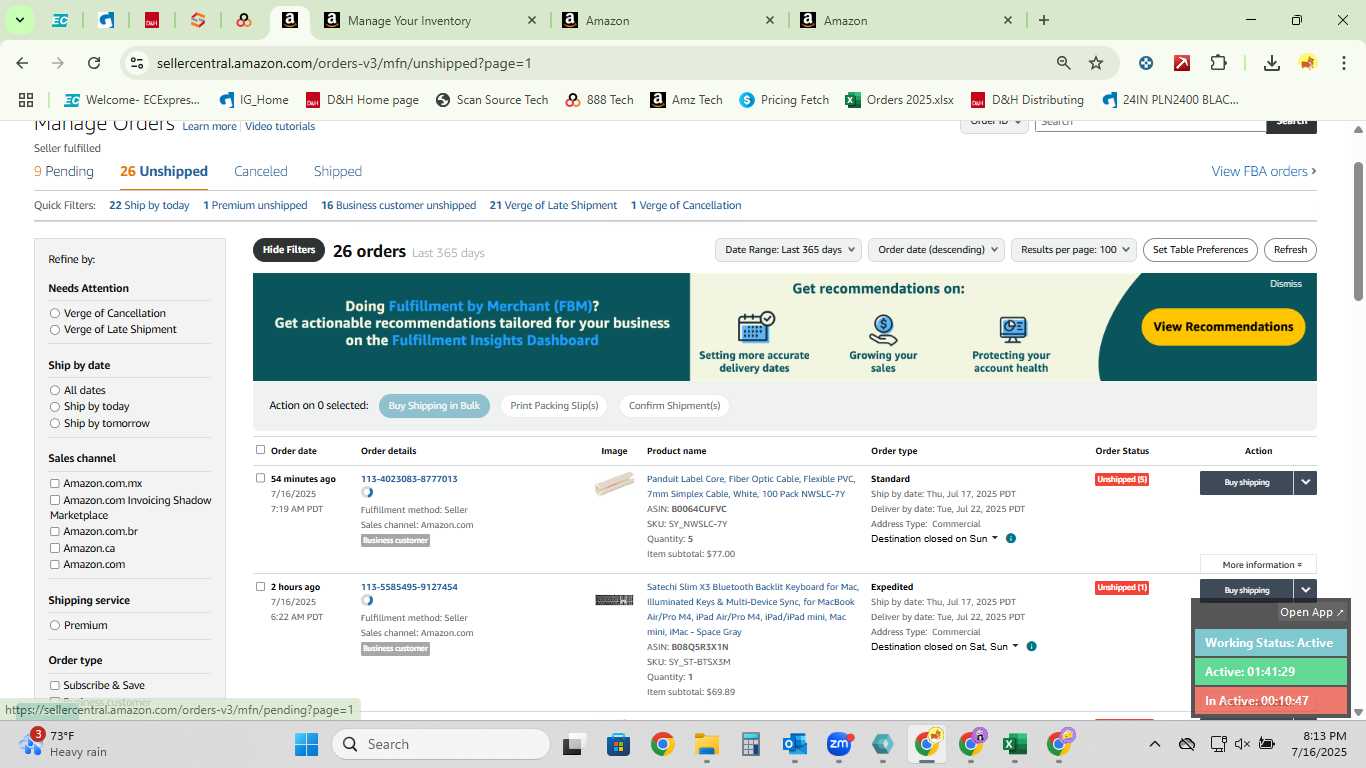Open the Calculator app on taskbar

[x=751, y=744]
